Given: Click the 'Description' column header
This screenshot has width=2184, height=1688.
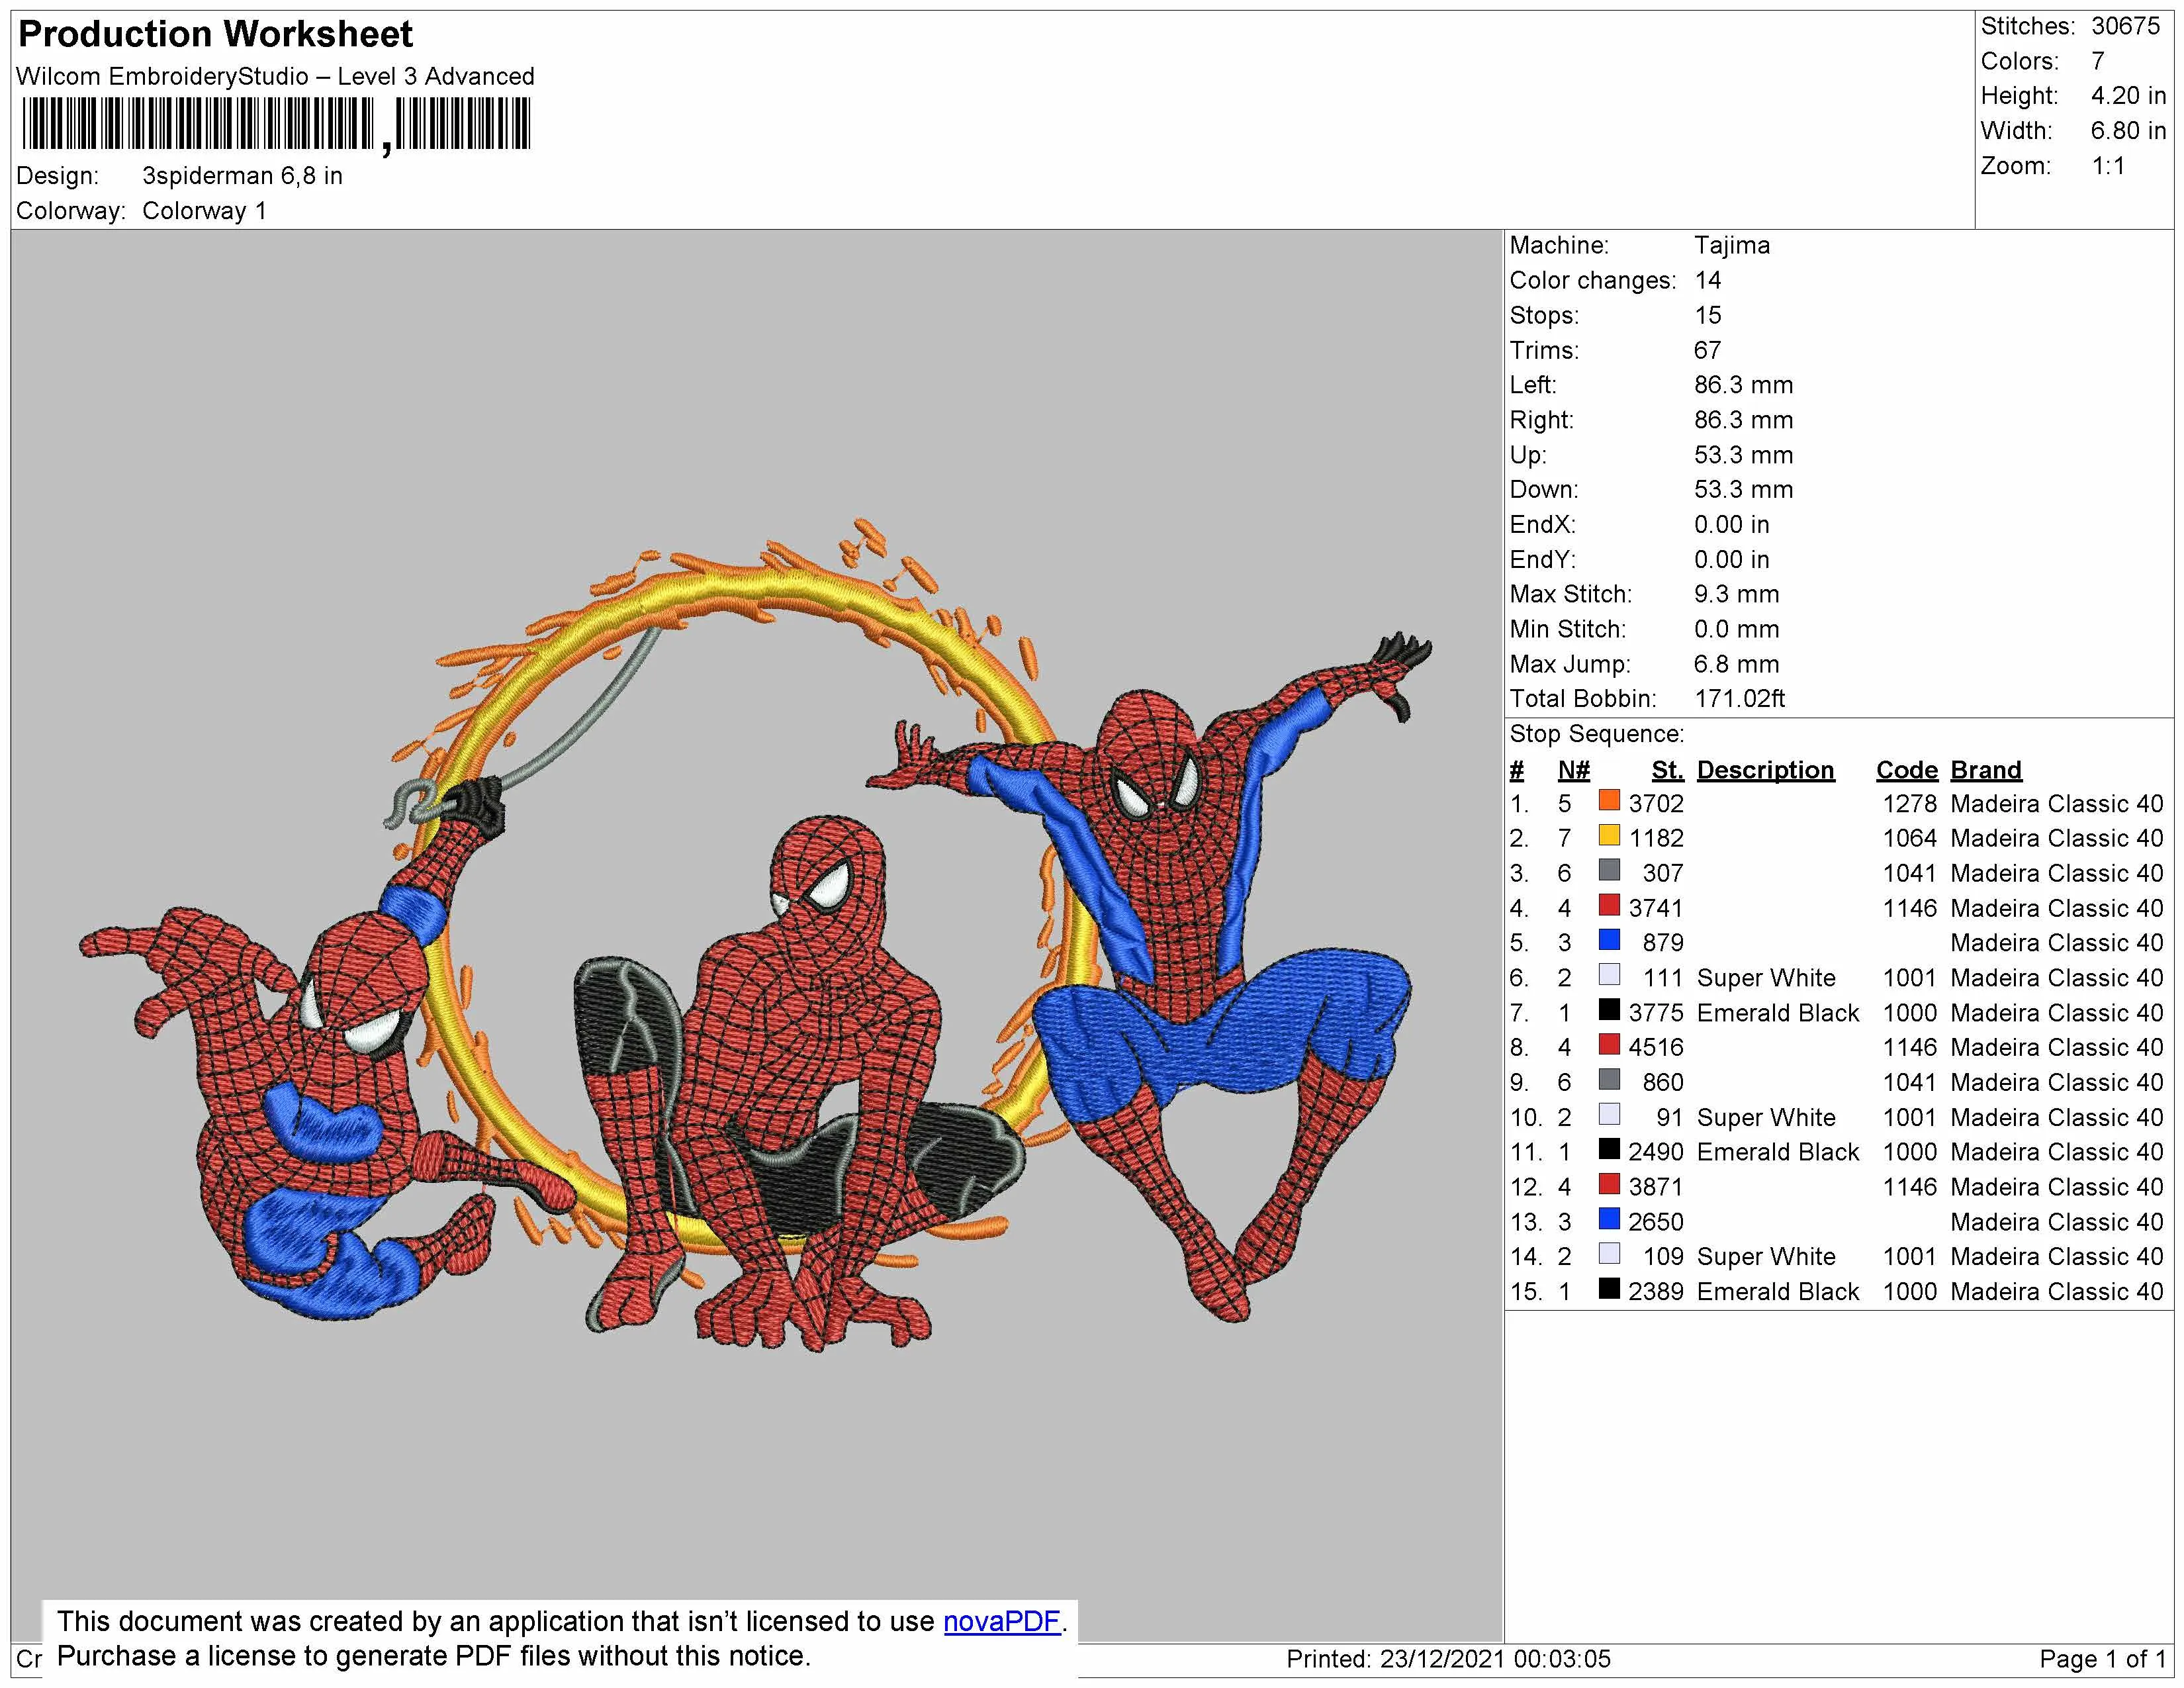Looking at the screenshot, I should point(1765,770).
